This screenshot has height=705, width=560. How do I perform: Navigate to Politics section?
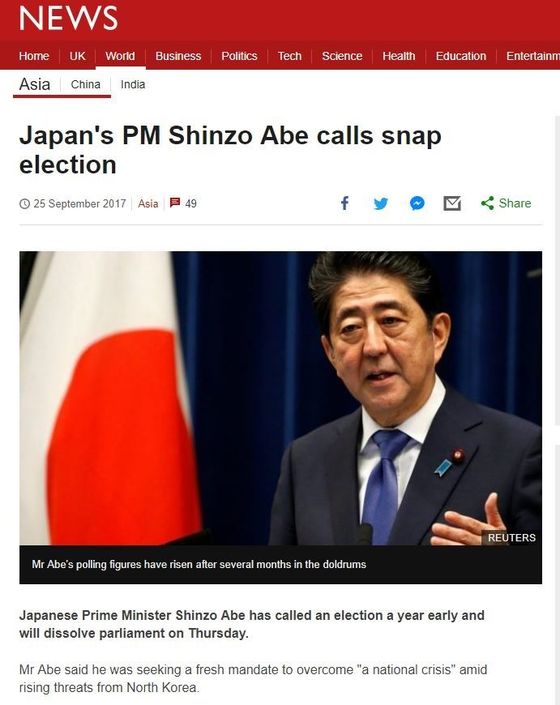point(239,56)
